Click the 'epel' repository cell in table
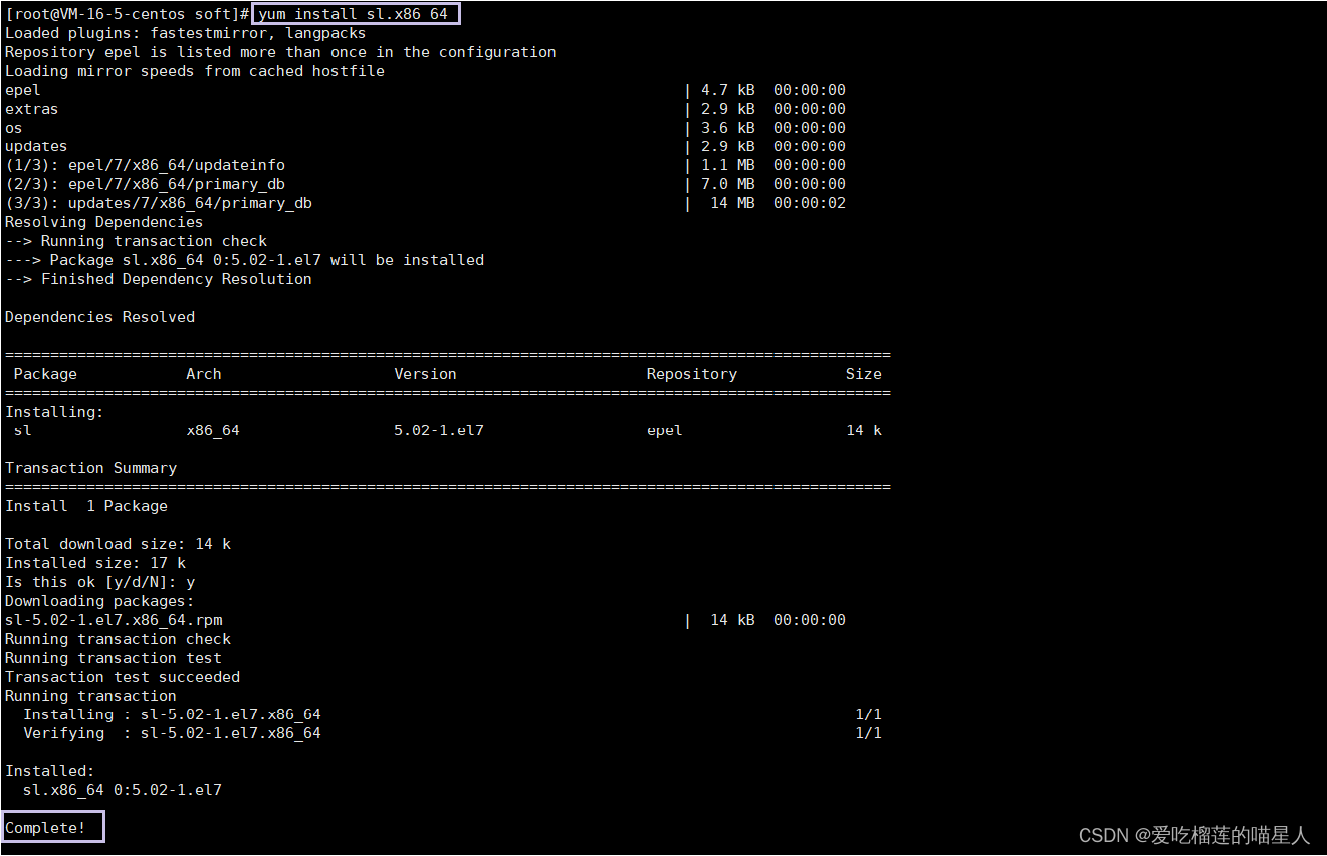The image size is (1327, 856). (x=665, y=430)
